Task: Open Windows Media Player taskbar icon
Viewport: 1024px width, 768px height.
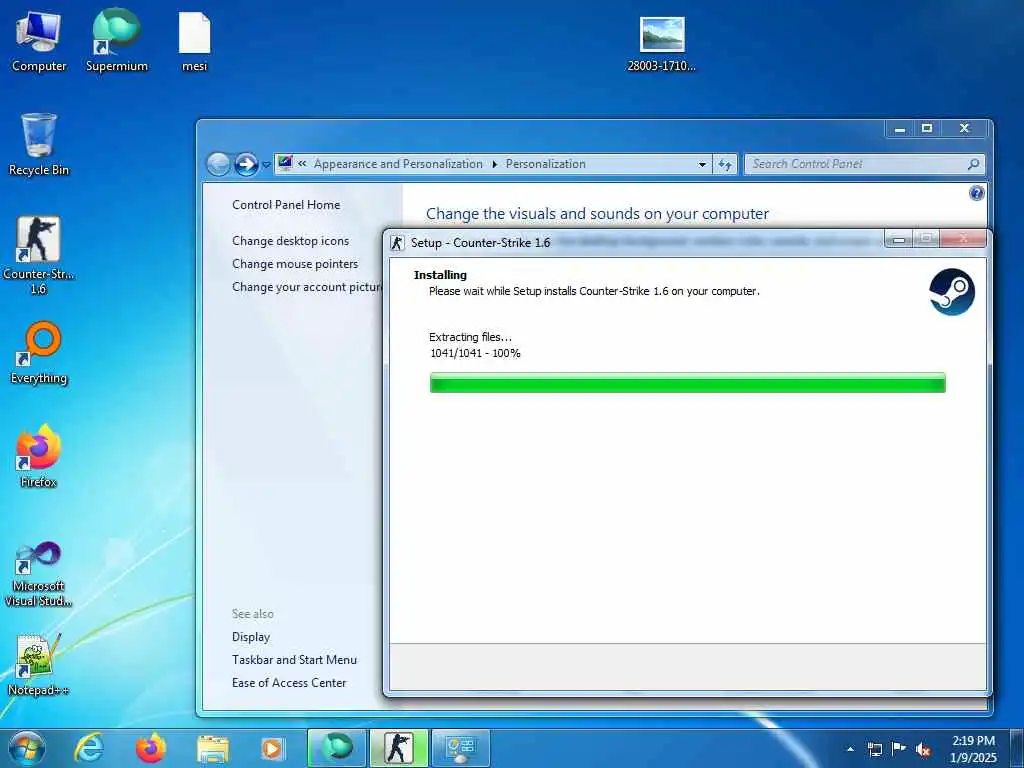Action: tap(272, 749)
